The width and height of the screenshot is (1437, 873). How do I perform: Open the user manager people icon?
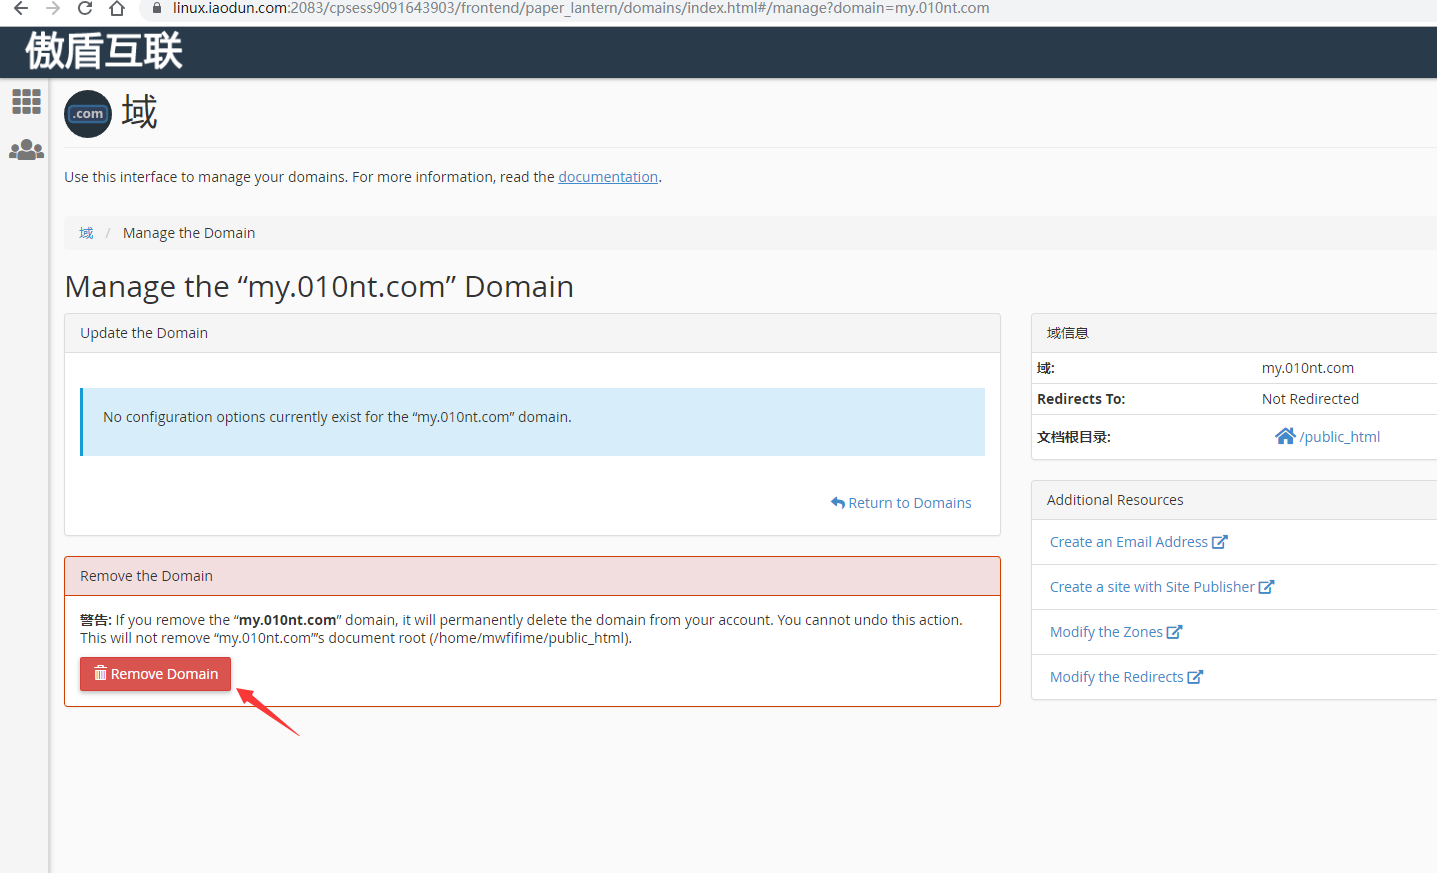click(x=26, y=150)
